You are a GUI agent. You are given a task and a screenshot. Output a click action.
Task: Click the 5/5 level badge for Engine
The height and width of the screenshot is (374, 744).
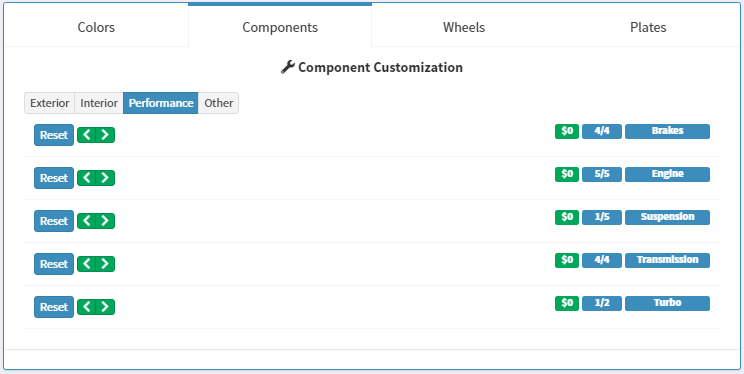(x=602, y=174)
